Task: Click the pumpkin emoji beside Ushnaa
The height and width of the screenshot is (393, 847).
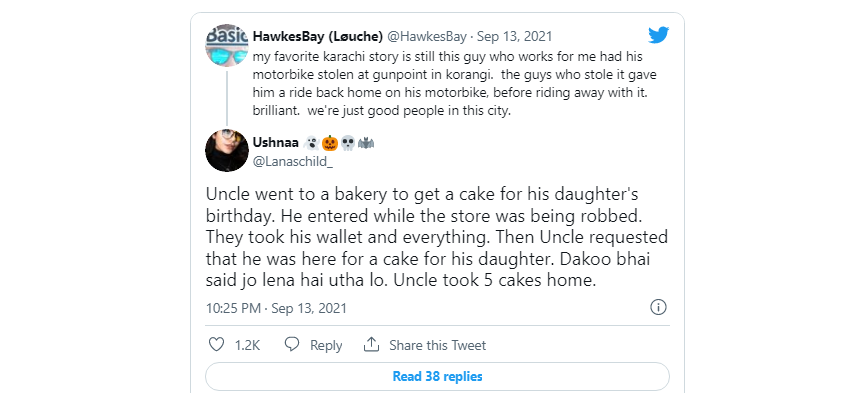Action: click(x=330, y=143)
